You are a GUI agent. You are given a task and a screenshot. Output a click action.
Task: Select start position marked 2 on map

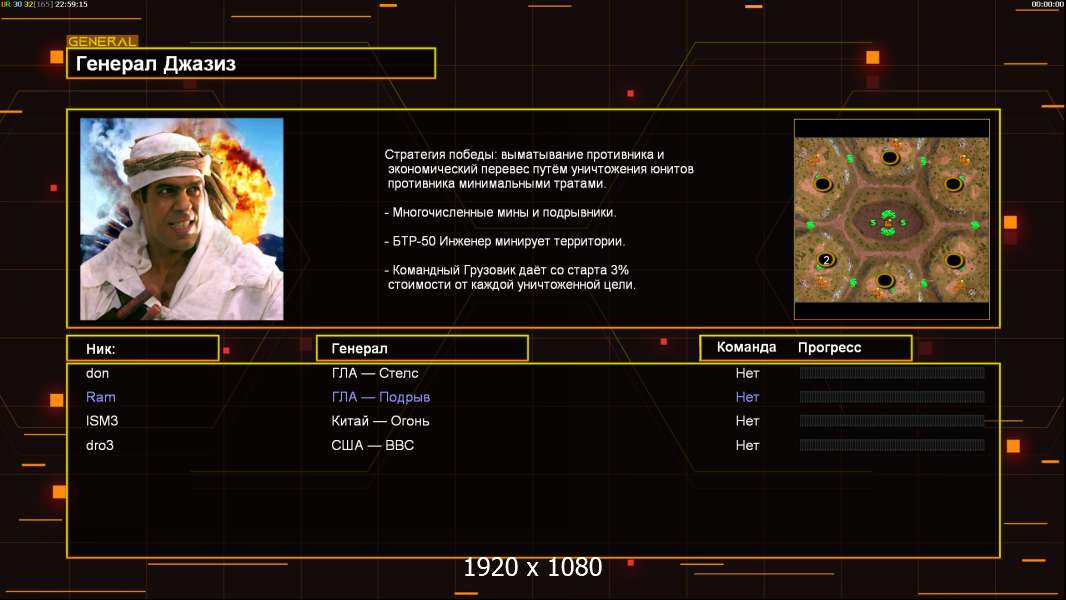pos(826,260)
